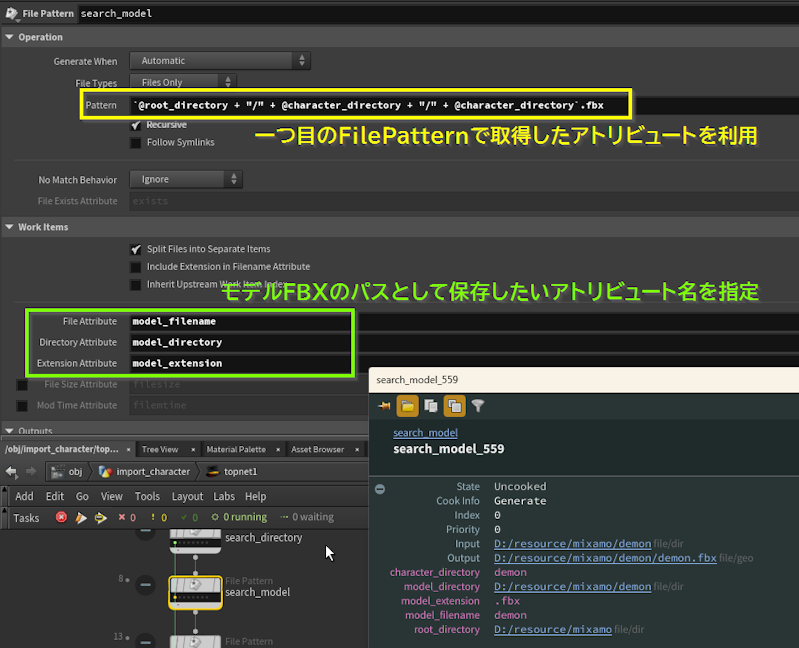This screenshot has width=799, height=648.
Task: Collapse the Work Items section
Action: (x=9, y=227)
